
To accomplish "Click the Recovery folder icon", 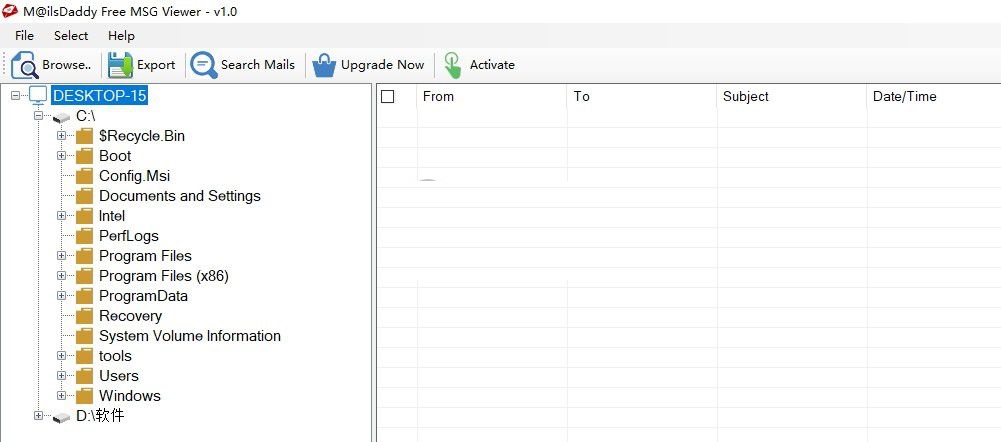I will 84,316.
